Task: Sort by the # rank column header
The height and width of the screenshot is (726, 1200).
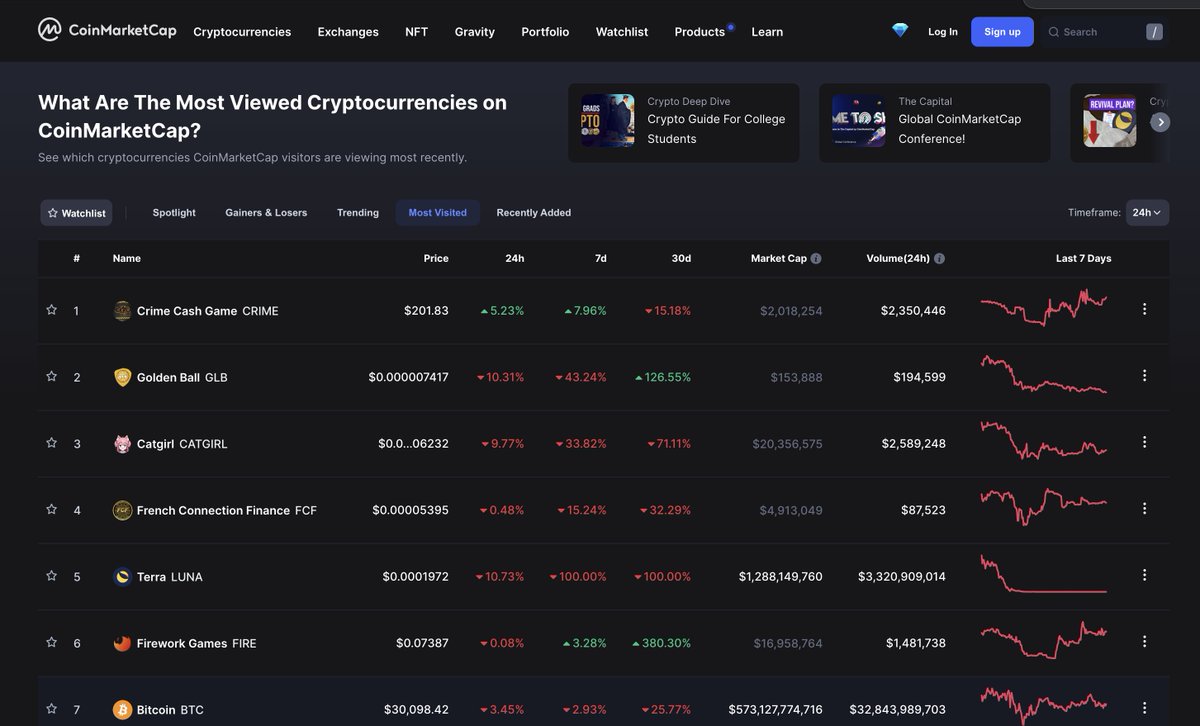Action: [x=77, y=258]
